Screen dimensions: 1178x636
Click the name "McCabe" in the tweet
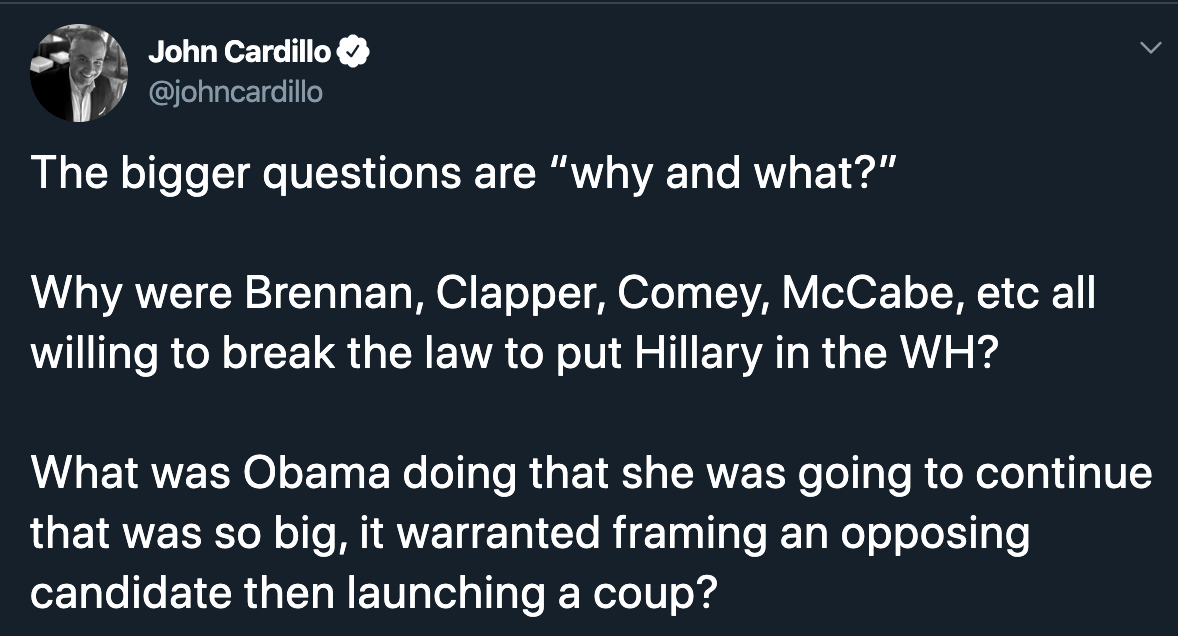click(874, 293)
